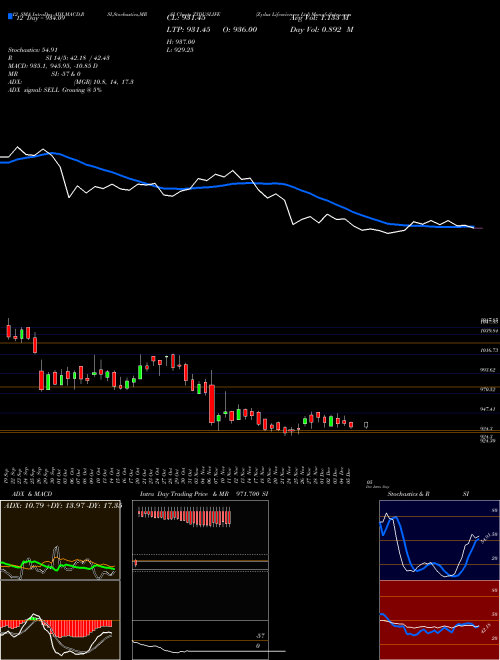This screenshot has height=660, width=500.
Task: Click the 'Day Vol: 0.892 M' text
Action: (x=322, y=30)
